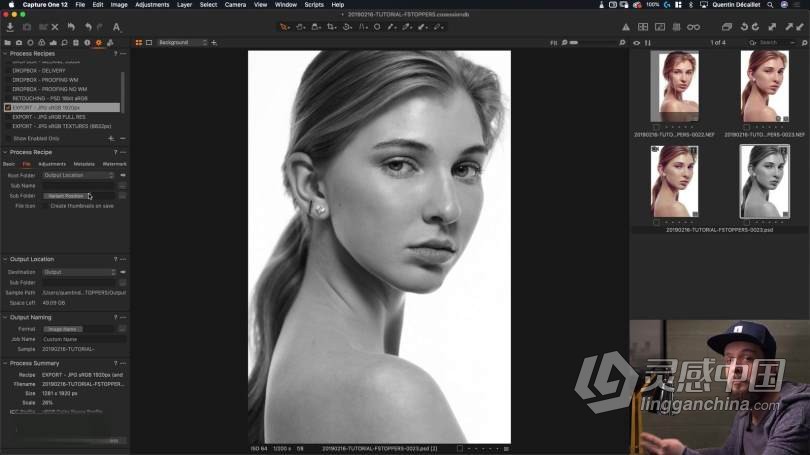This screenshot has width=810, height=455.
Task: Open Process Recipes panel options menu
Action: coord(123,54)
